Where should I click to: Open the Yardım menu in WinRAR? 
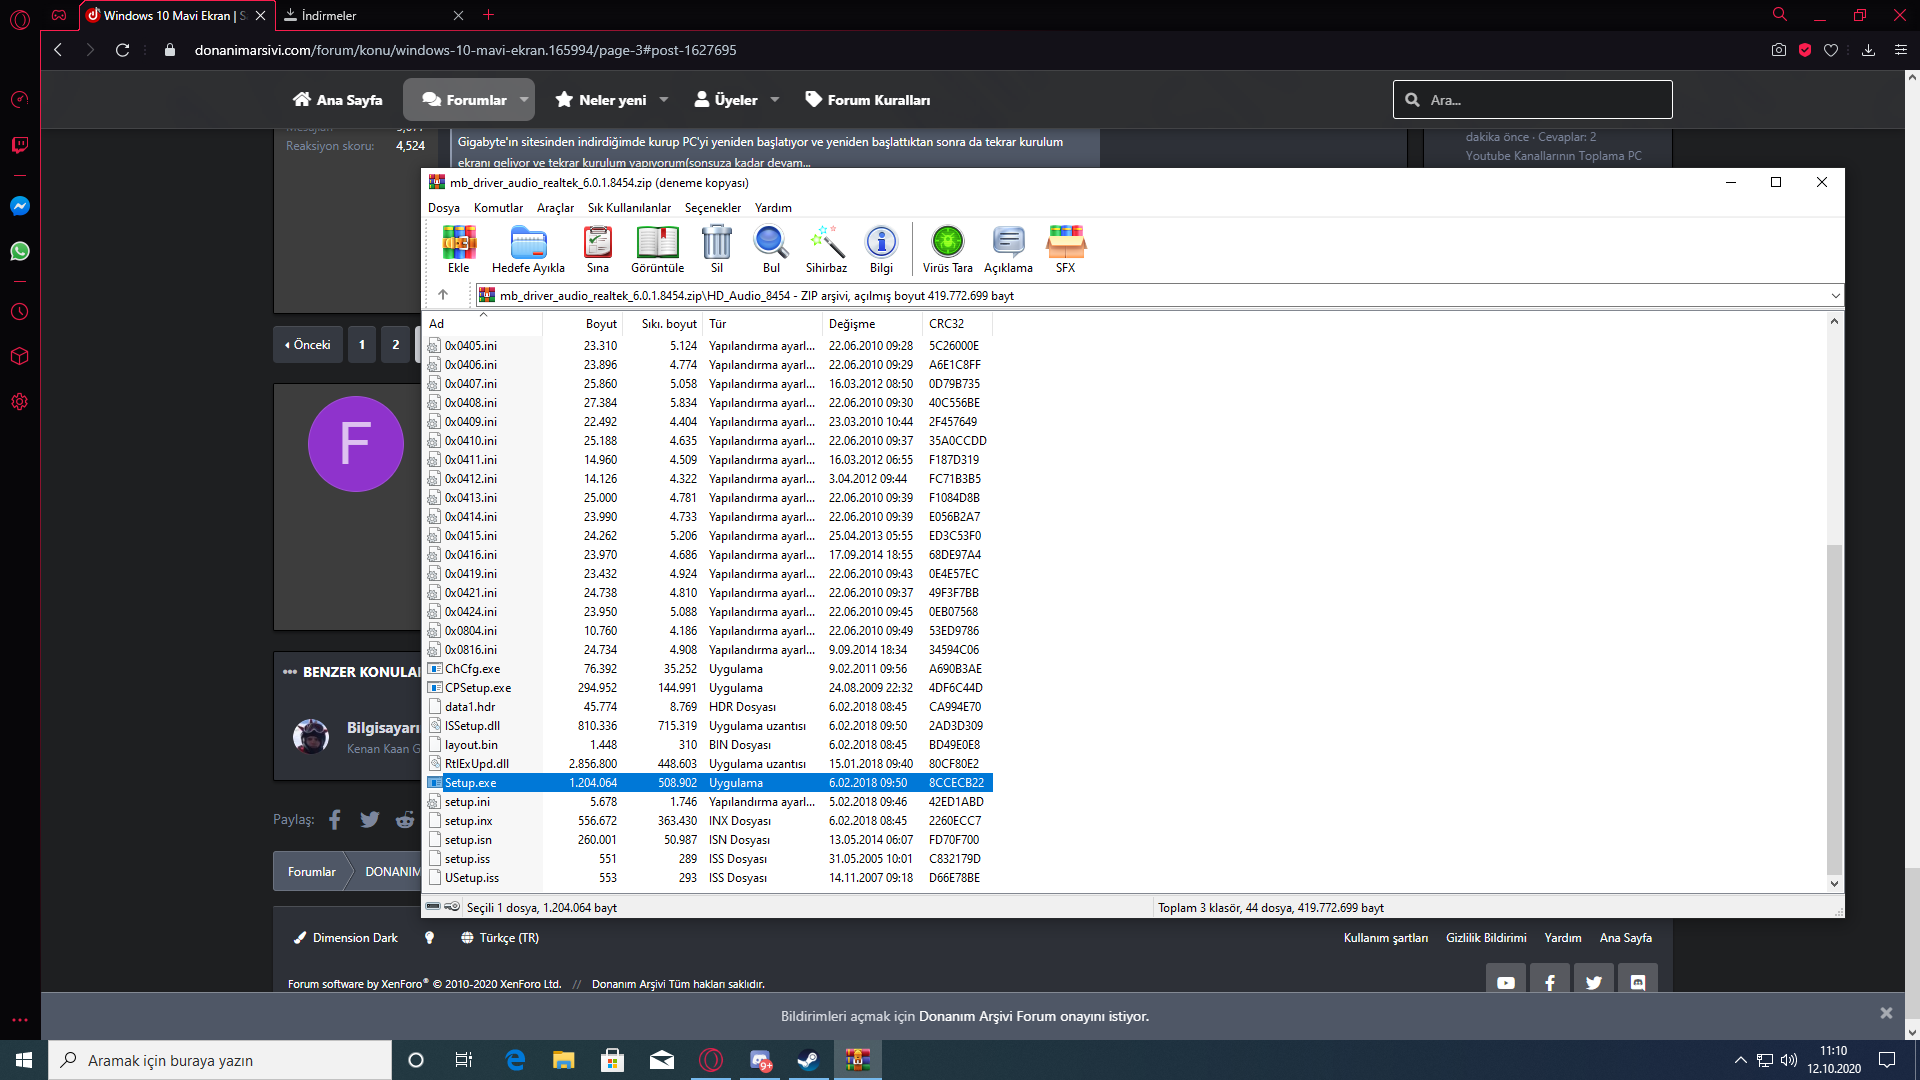(x=773, y=208)
